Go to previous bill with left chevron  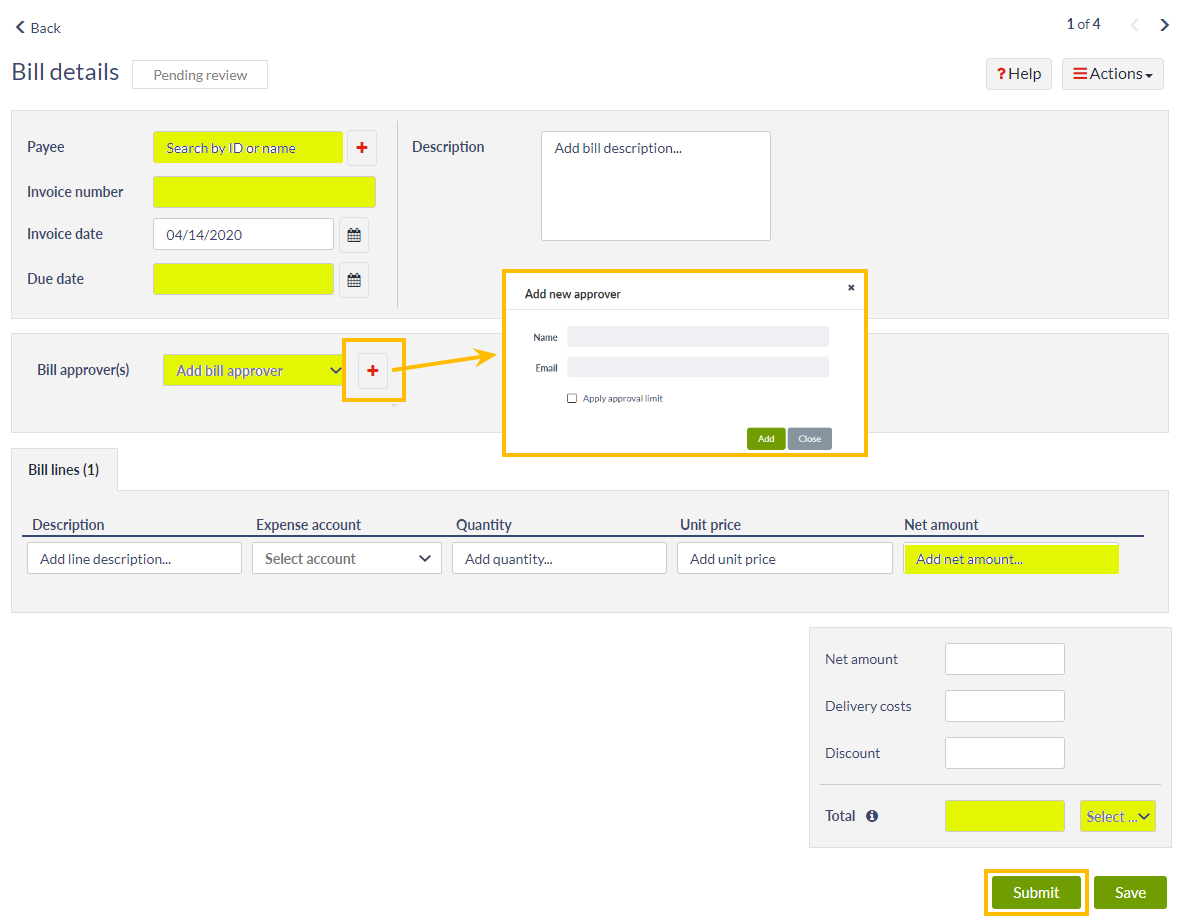pos(1134,25)
